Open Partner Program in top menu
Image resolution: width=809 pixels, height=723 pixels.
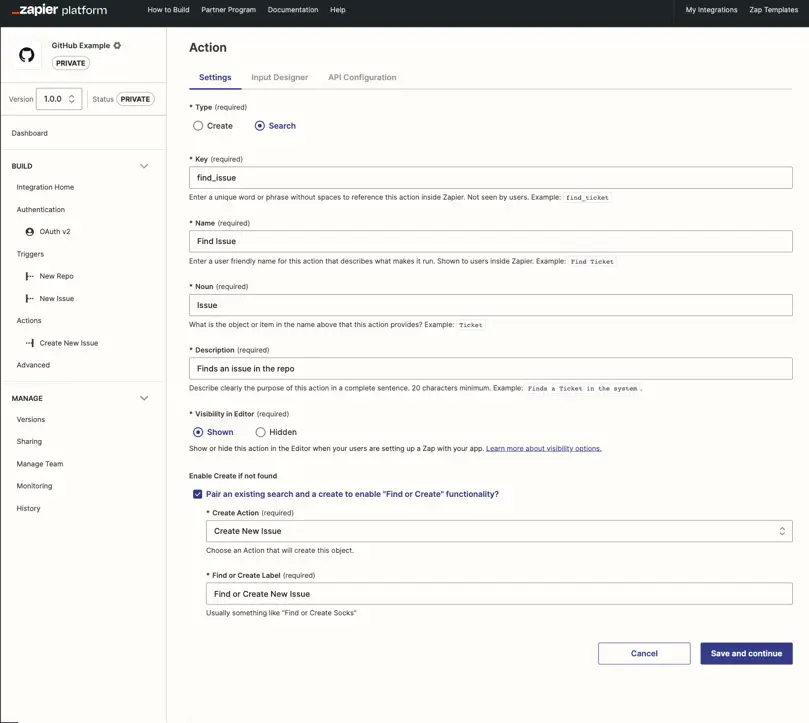pos(229,10)
